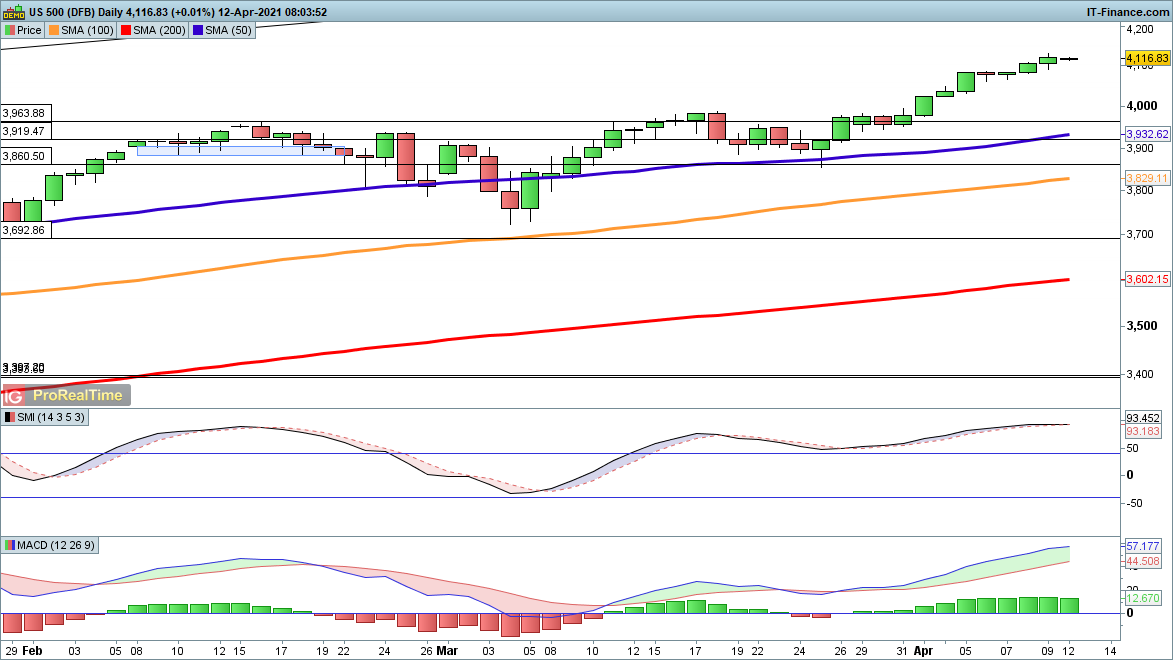1173x660 pixels.
Task: Open the SMI (14 3 5 3) settings label
Action: pos(51,417)
